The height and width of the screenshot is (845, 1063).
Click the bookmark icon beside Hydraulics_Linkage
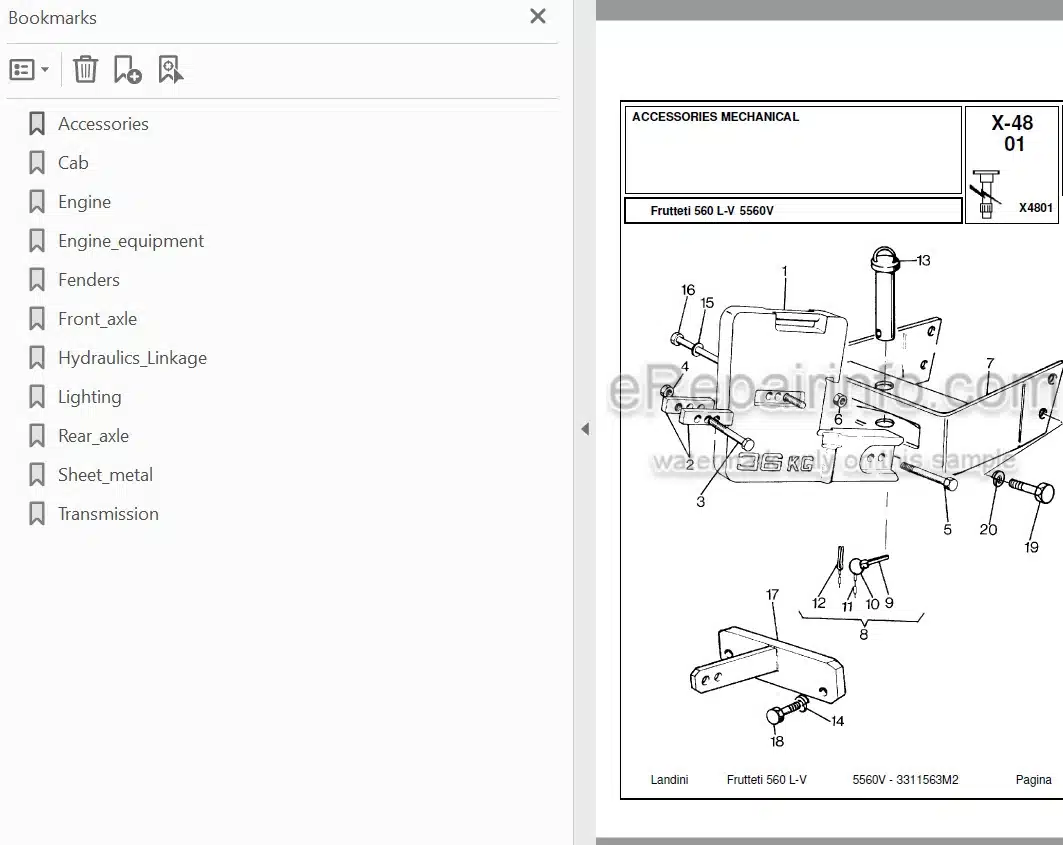click(x=37, y=358)
